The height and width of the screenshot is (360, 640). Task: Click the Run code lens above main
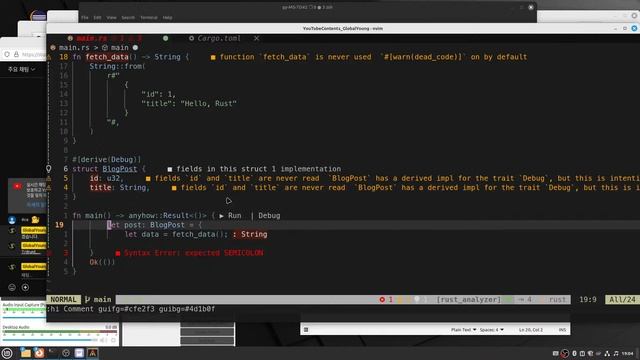pos(231,216)
